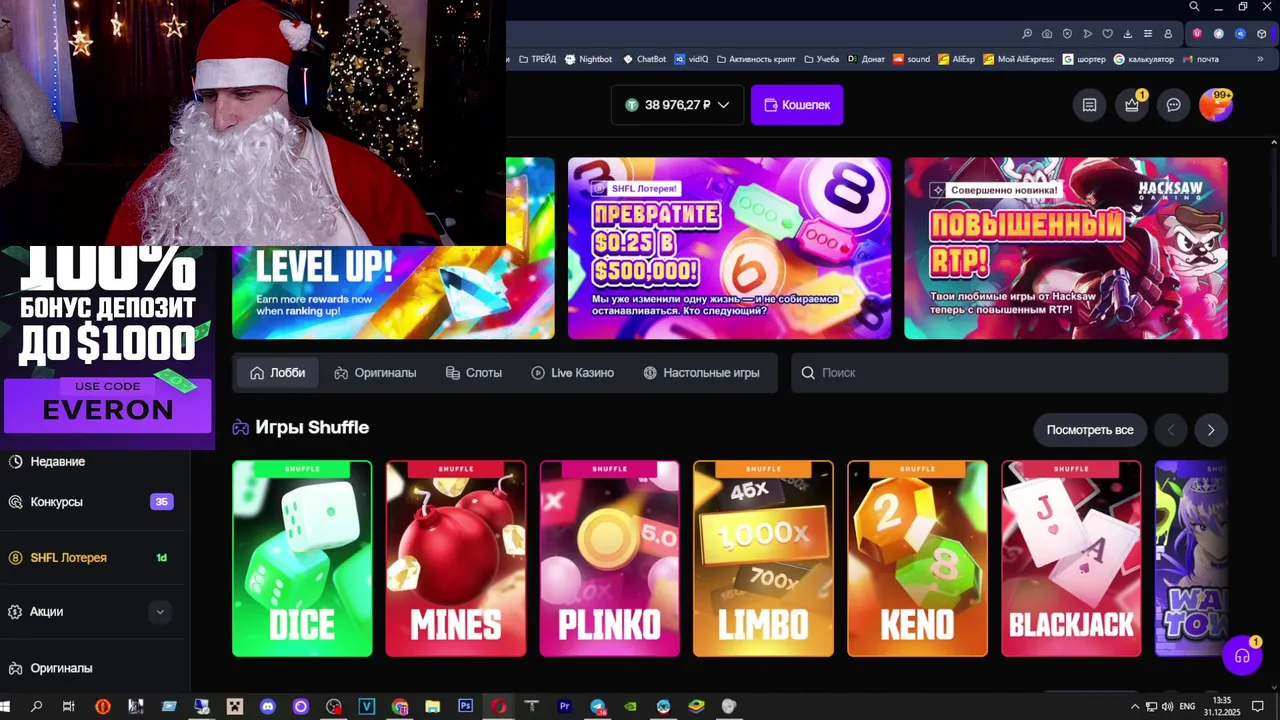Viewport: 1280px width, 720px height.
Task: Open the taskbar volume speaker icon
Action: (1167, 707)
